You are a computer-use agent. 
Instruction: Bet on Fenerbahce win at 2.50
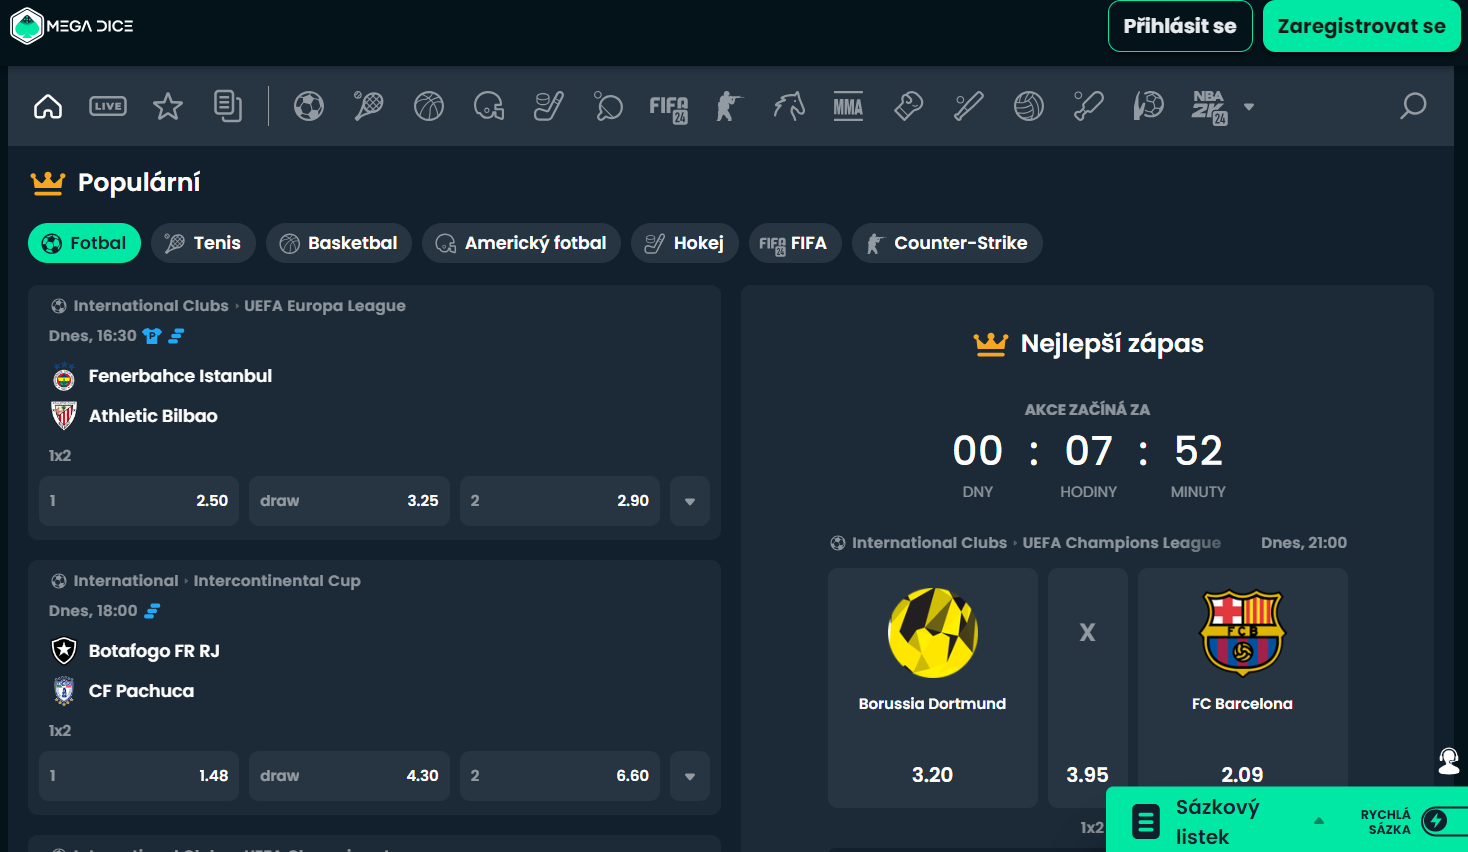139,501
